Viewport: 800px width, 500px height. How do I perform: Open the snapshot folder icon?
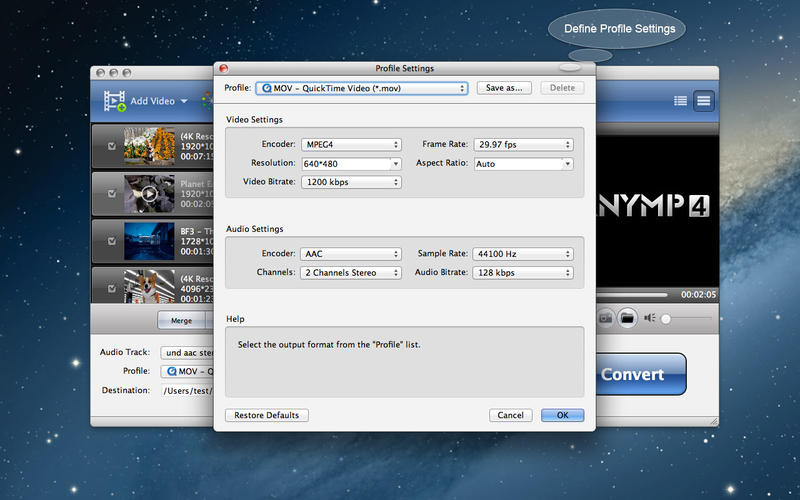pyautogui.click(x=627, y=317)
